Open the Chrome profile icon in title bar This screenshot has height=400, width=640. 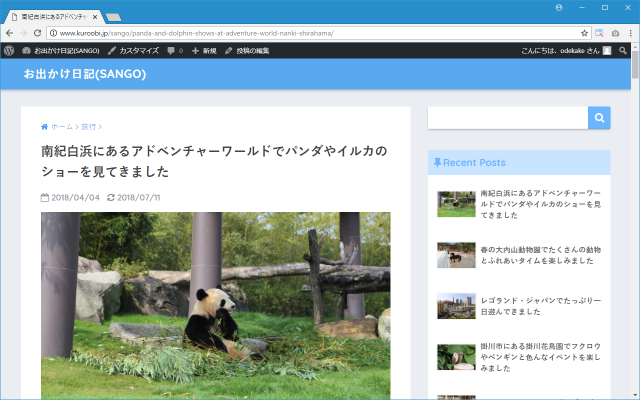point(559,7)
